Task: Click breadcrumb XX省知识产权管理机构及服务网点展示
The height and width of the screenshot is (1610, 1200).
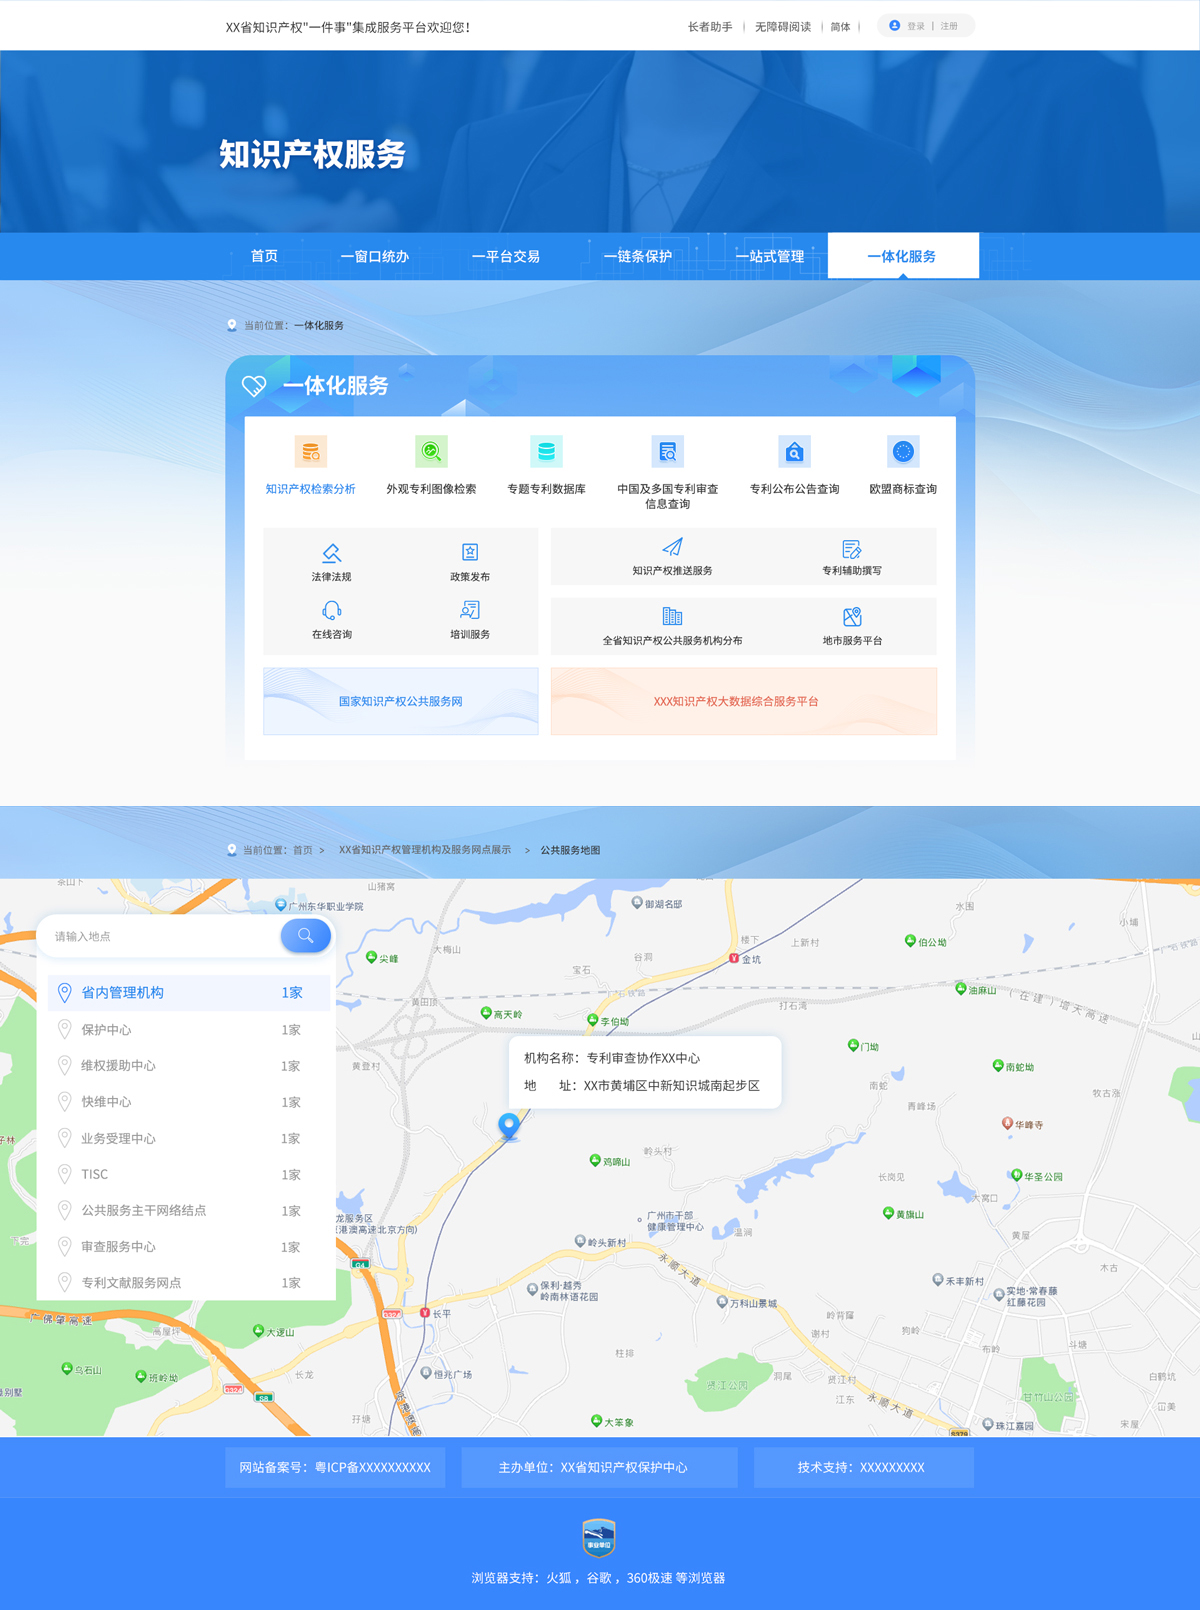Action: (425, 850)
